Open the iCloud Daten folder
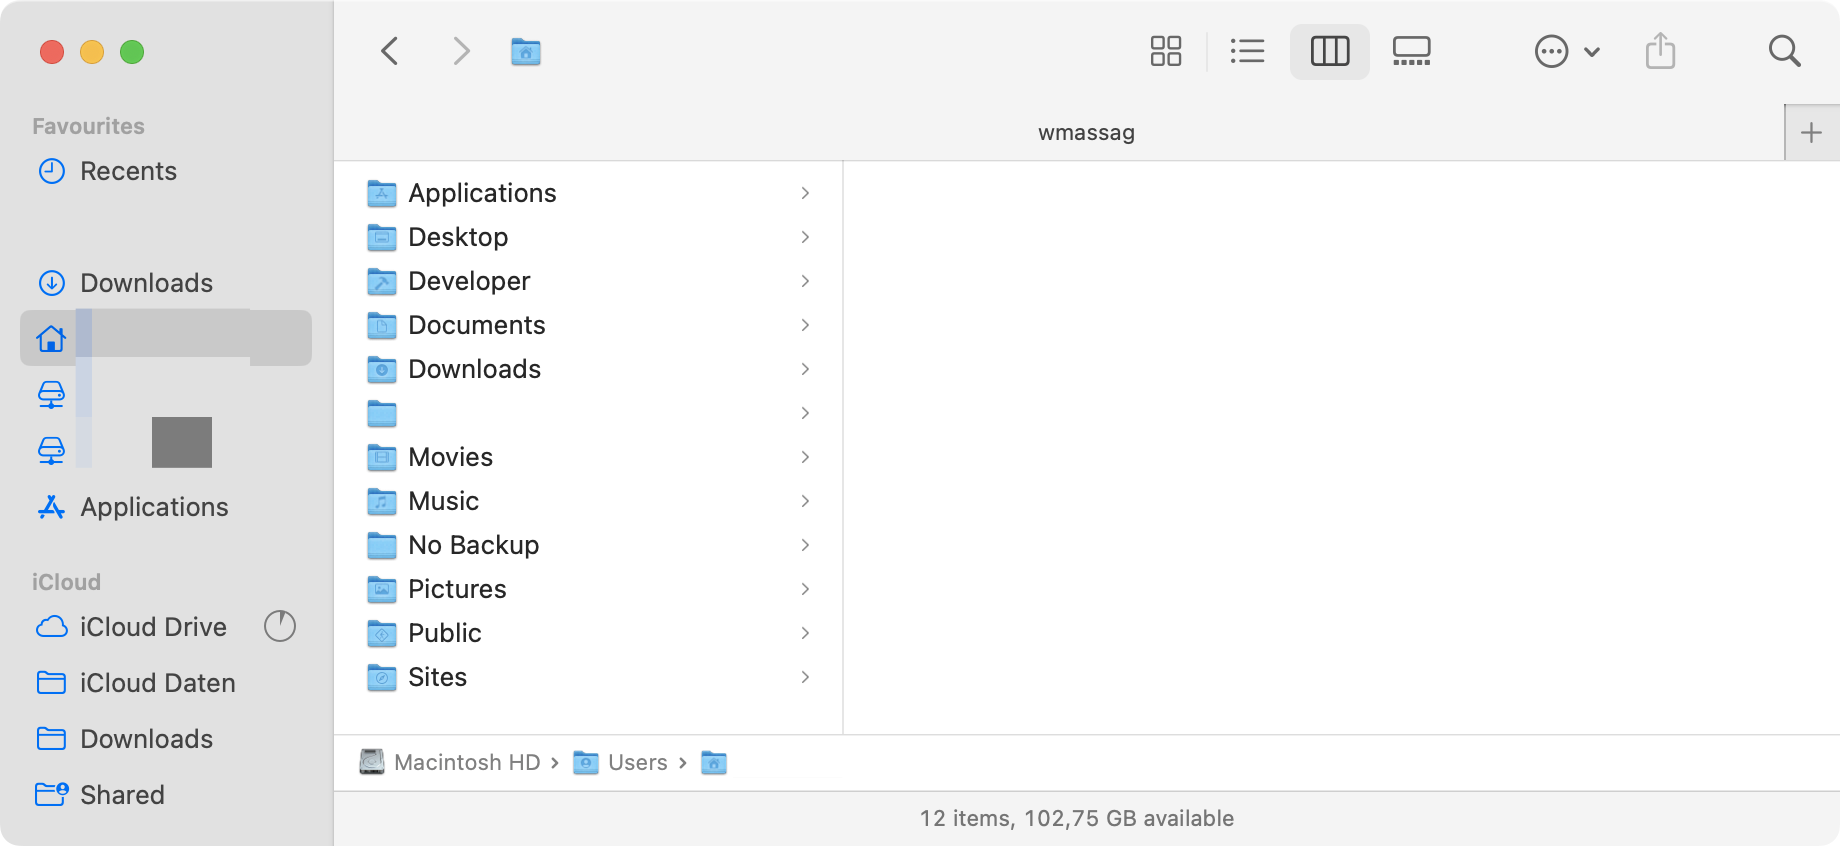This screenshot has height=846, width=1840. click(x=157, y=683)
